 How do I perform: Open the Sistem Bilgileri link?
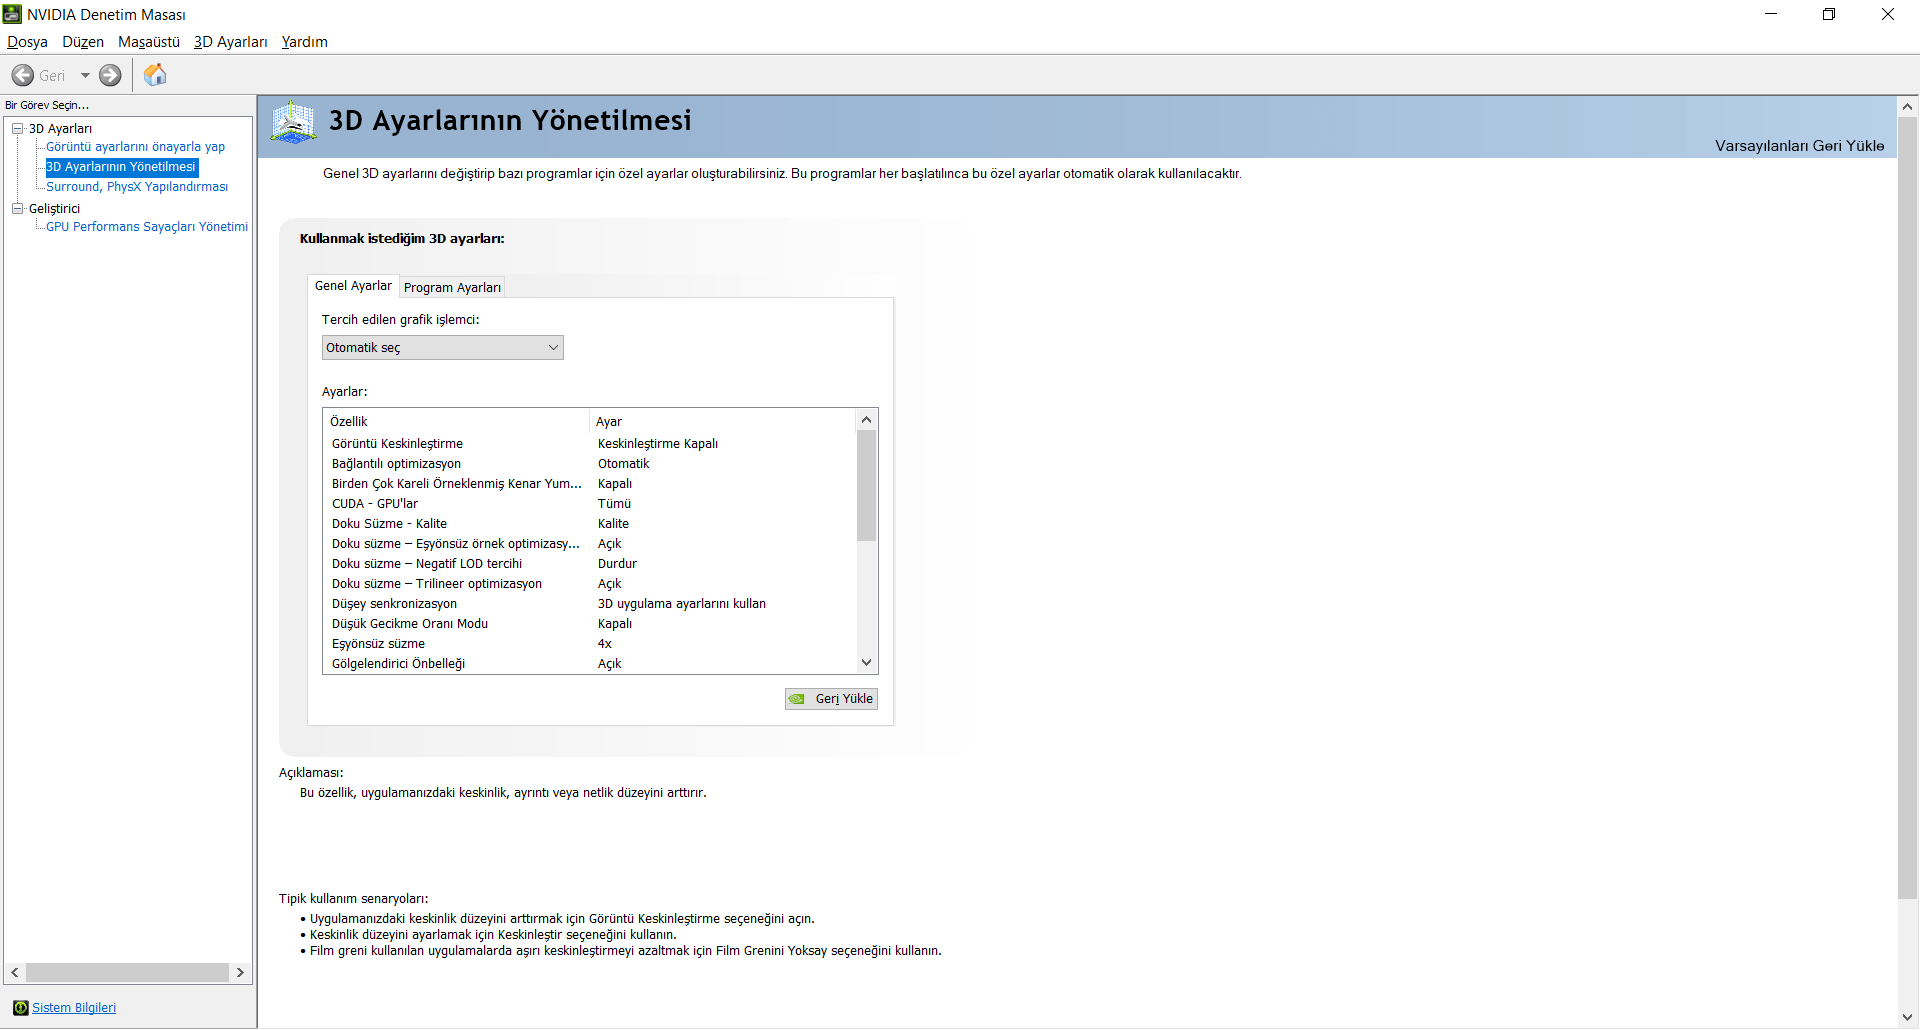point(74,1008)
